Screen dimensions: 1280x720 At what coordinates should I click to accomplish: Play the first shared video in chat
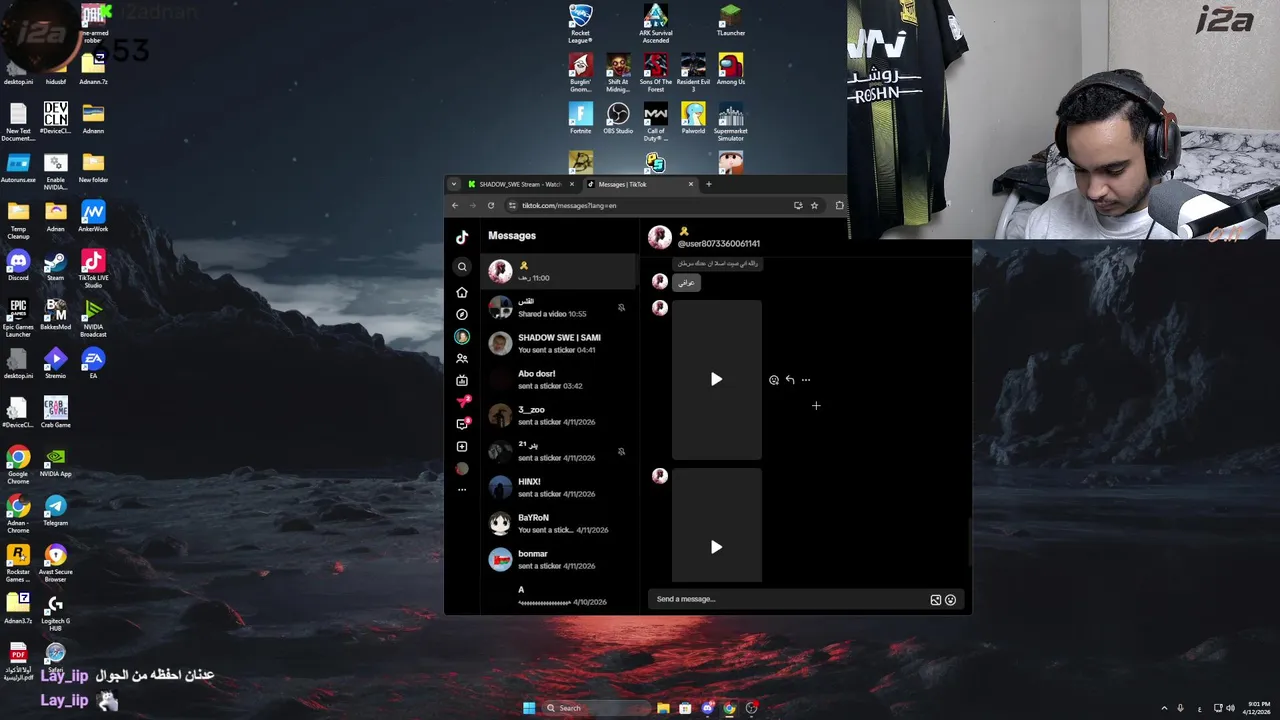(x=716, y=379)
